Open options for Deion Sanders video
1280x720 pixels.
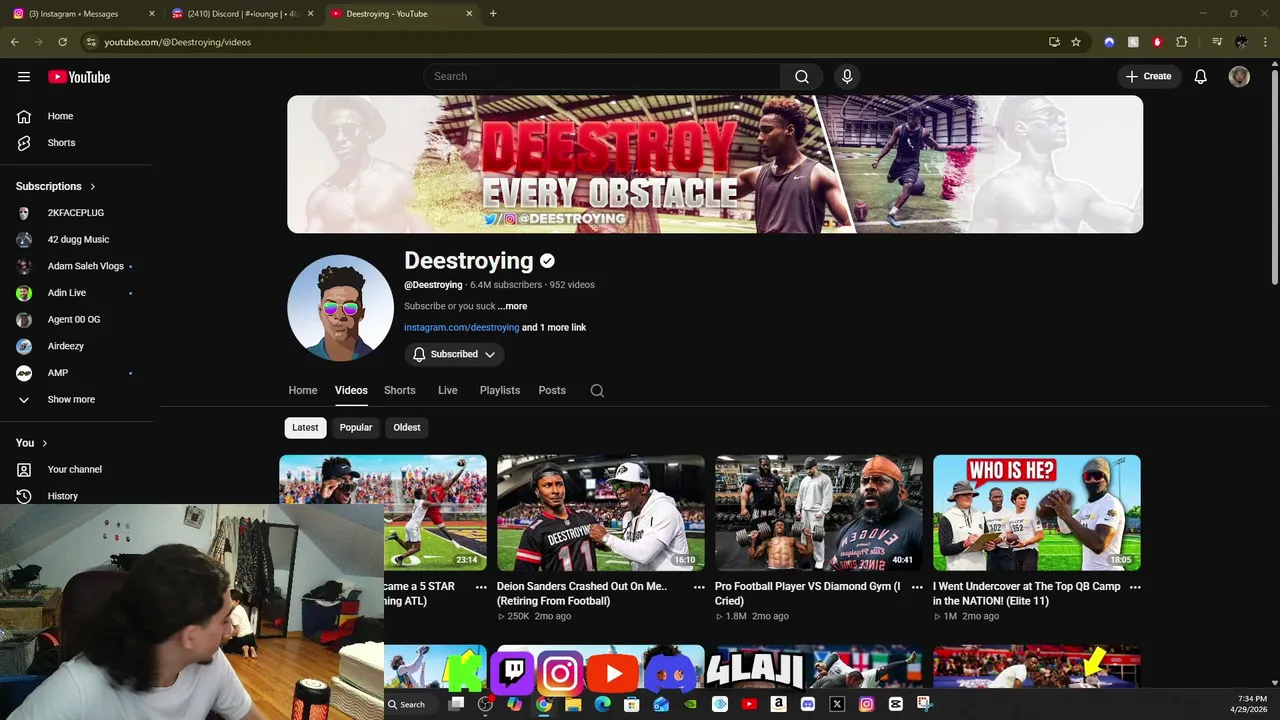tap(699, 587)
